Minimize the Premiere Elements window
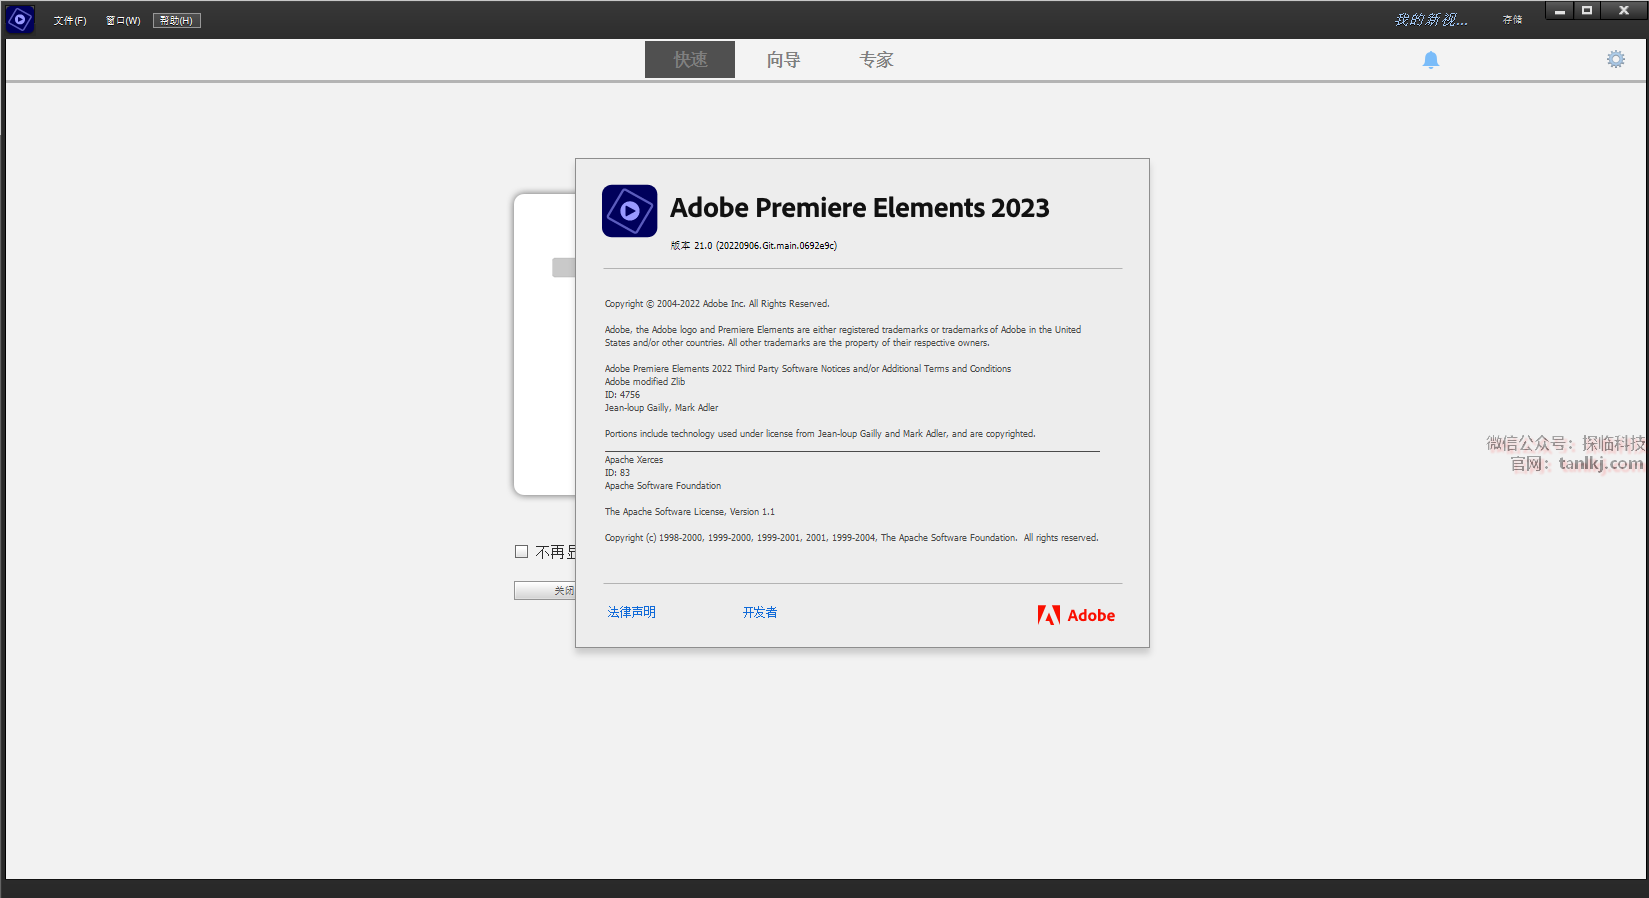1649x898 pixels. coord(1559,11)
